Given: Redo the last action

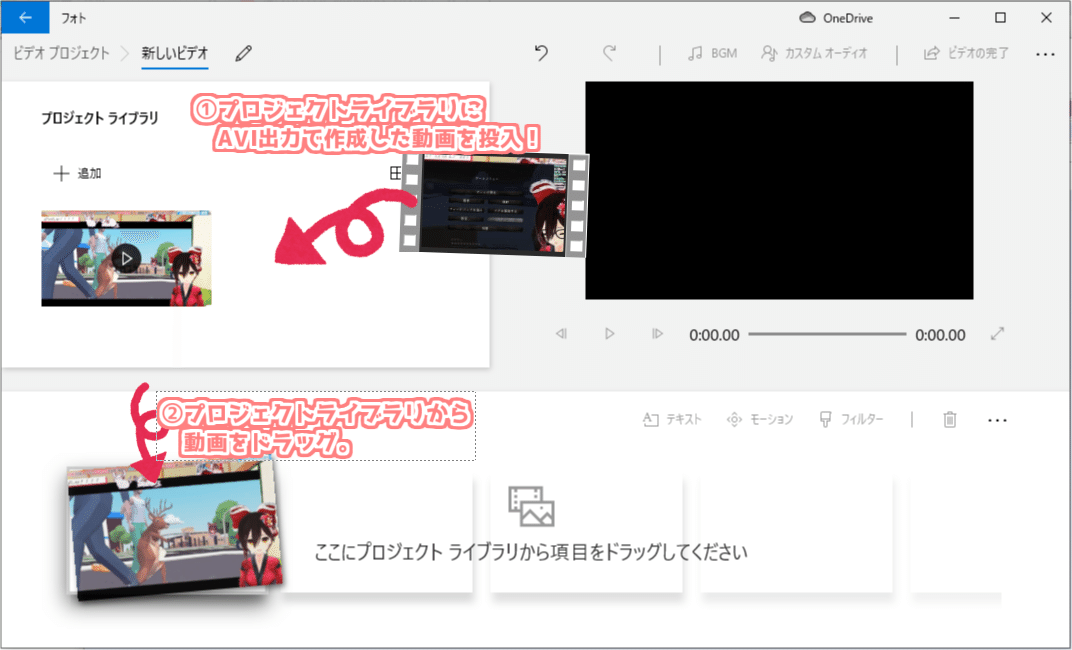Looking at the screenshot, I should point(609,53).
